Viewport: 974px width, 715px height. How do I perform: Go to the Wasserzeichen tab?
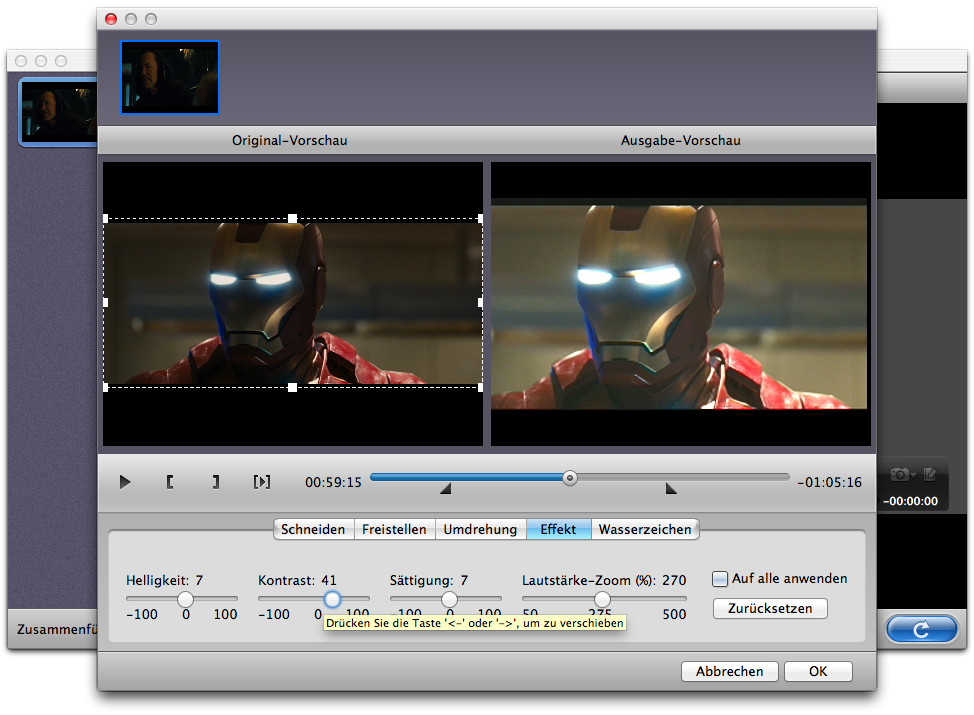[645, 529]
